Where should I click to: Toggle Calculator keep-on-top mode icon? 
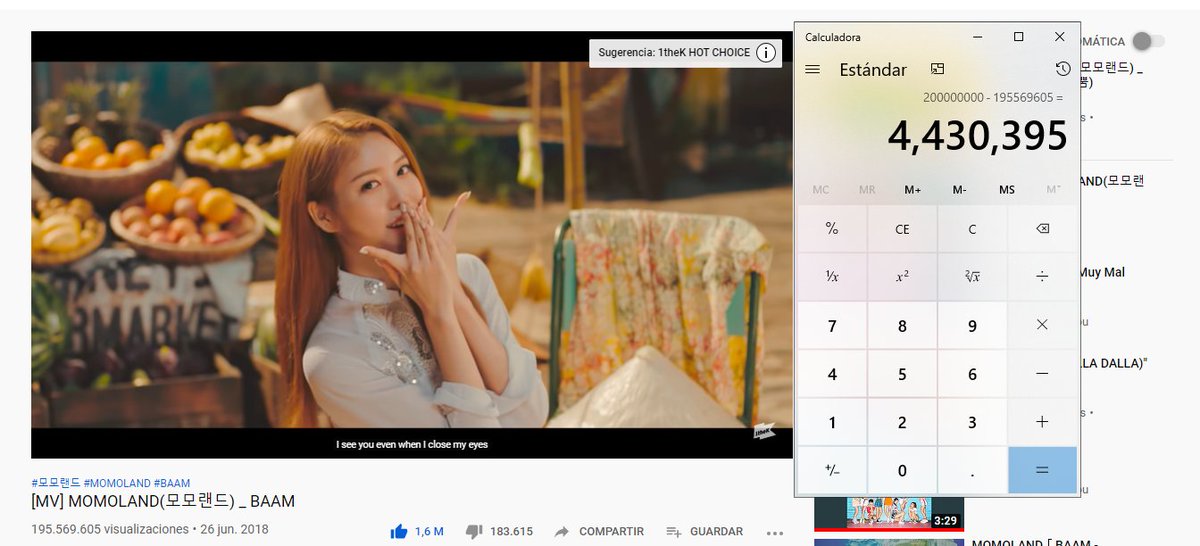point(937,69)
